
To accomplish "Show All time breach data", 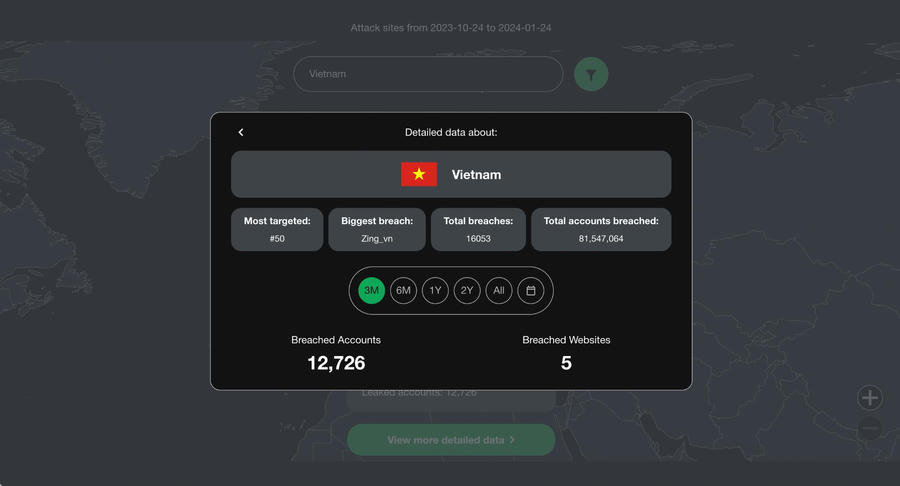I will coord(499,290).
